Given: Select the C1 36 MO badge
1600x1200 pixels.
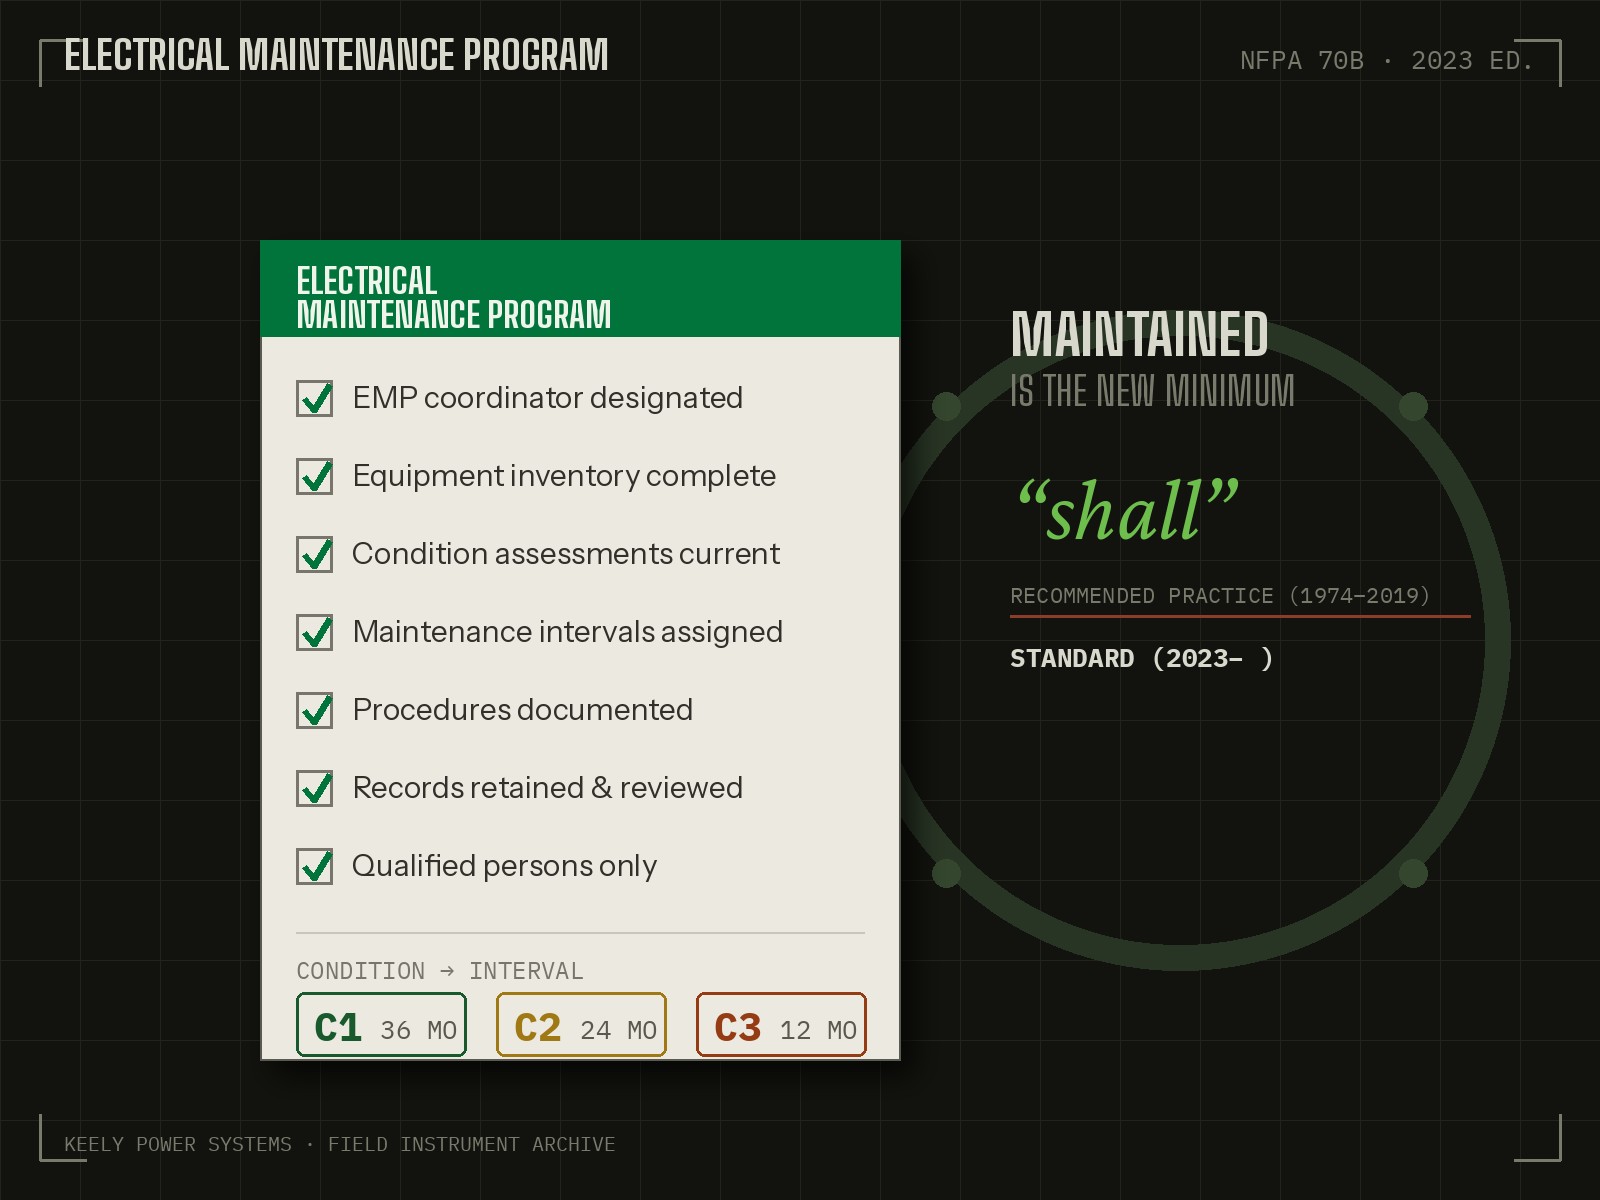Looking at the screenshot, I should tap(382, 1025).
